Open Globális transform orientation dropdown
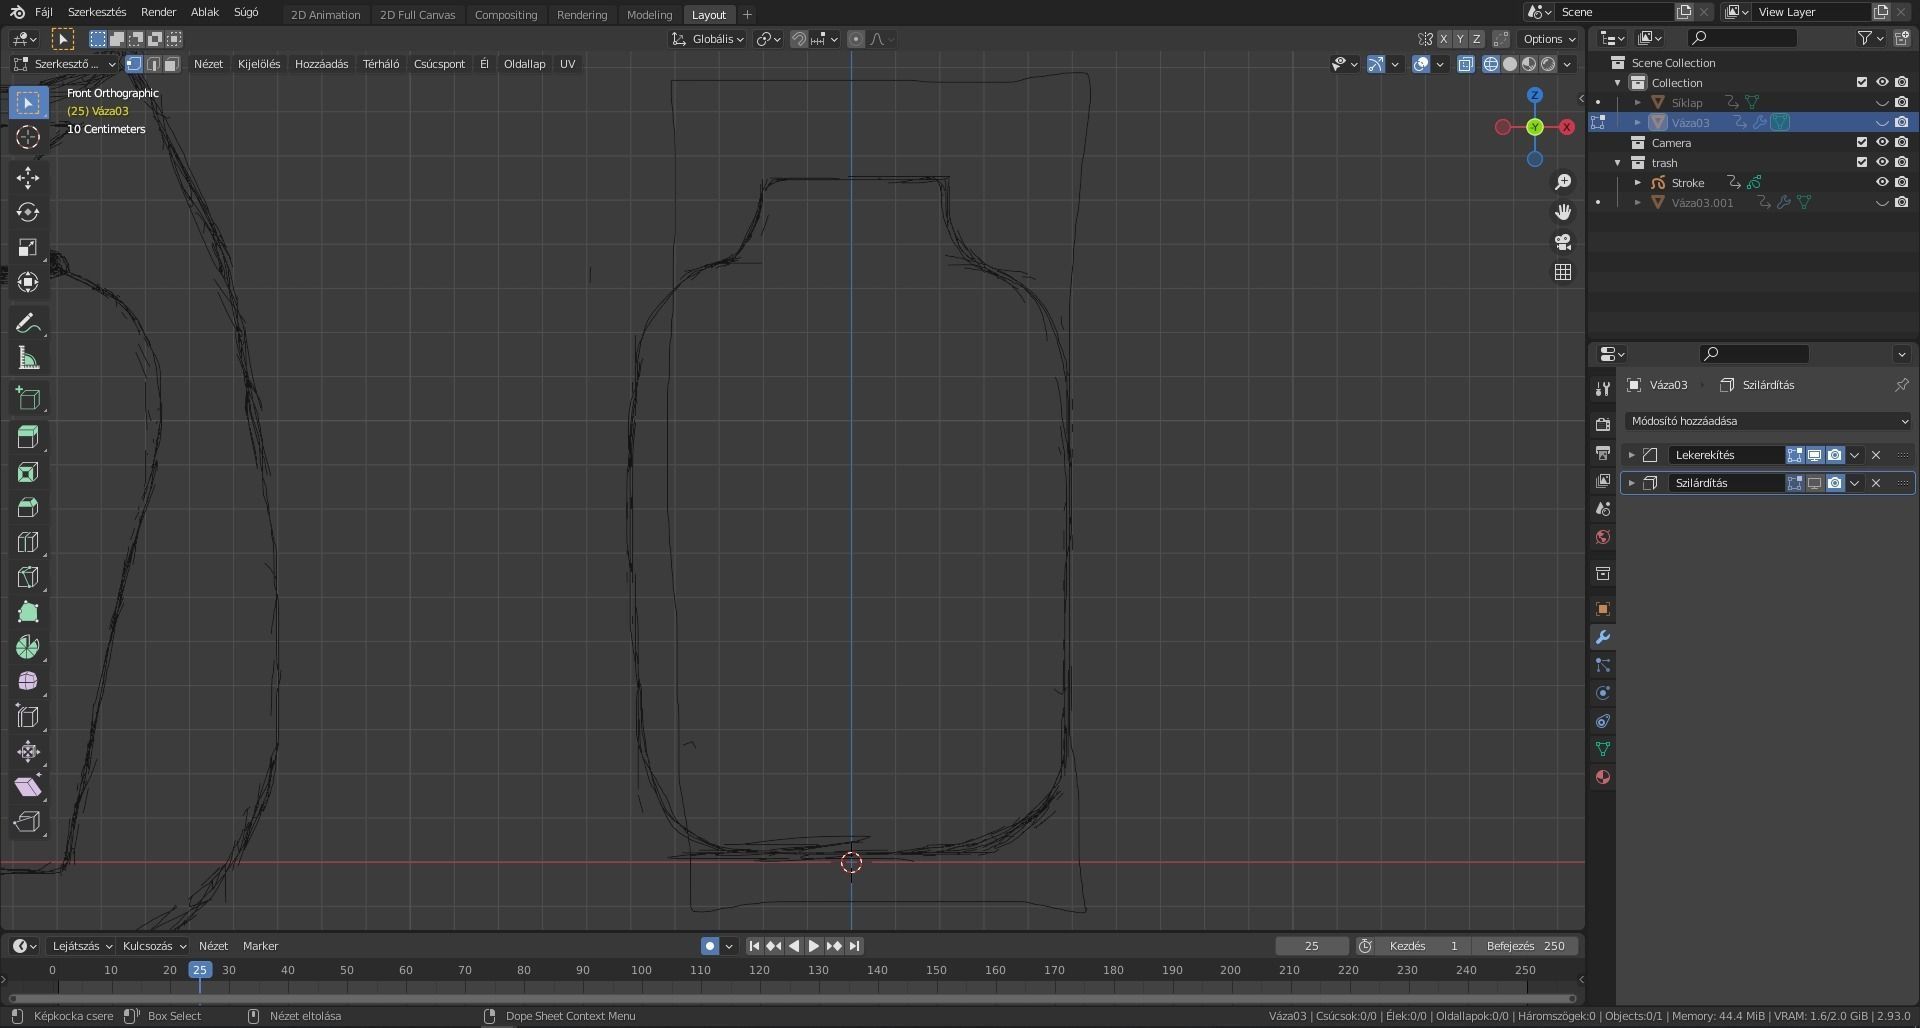The image size is (1920, 1028). point(708,39)
